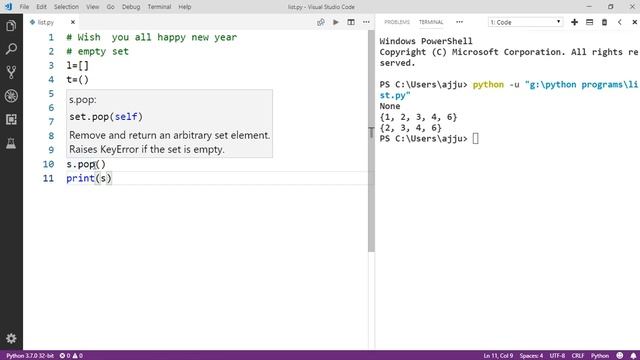Change language mode Python
The image size is (640, 360).
[x=600, y=356]
